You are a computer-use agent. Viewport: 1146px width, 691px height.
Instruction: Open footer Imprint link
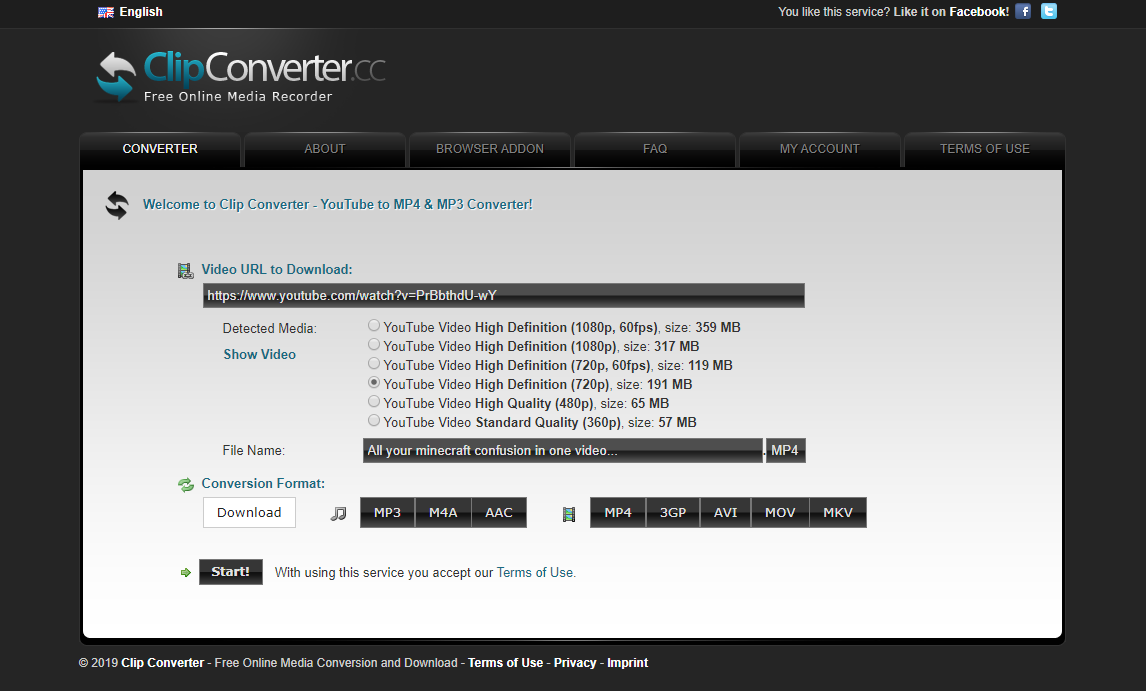pyautogui.click(x=627, y=663)
